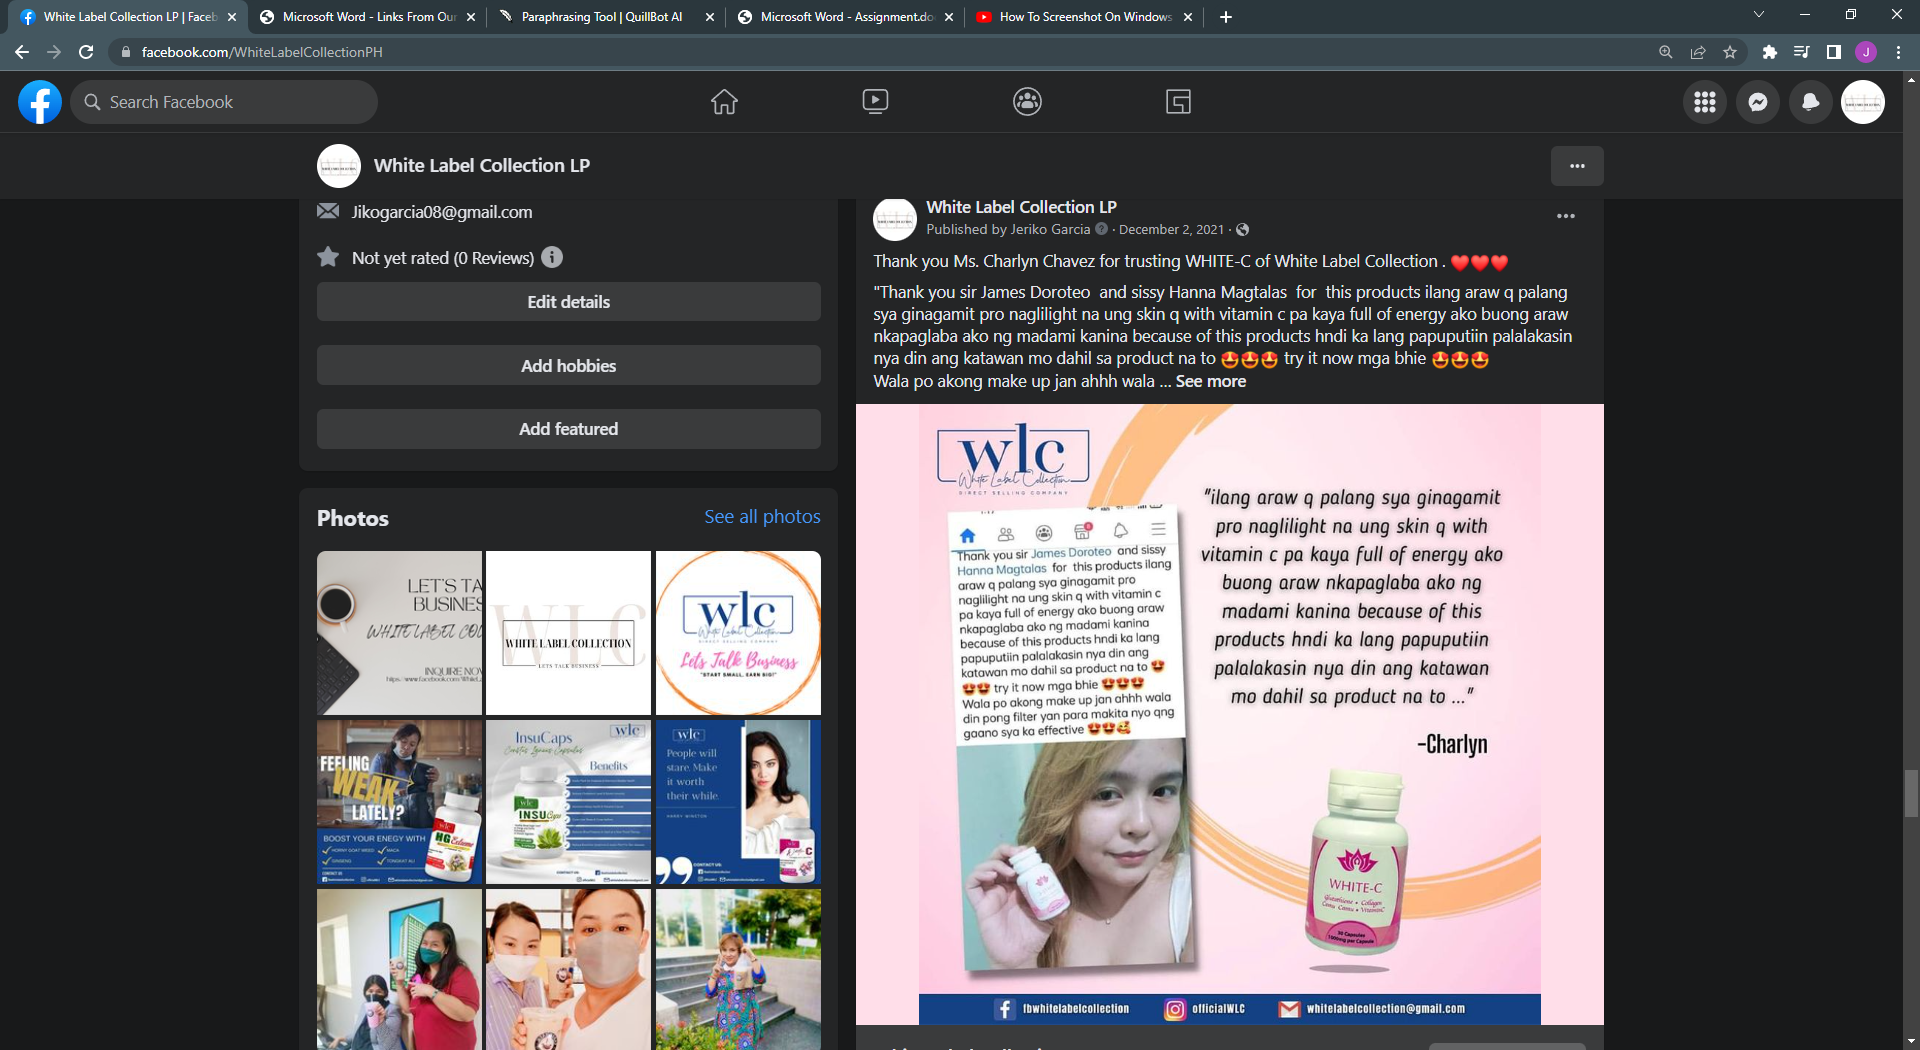This screenshot has height=1050, width=1920.
Task: Open the browser tab search chevron
Action: click(1758, 16)
